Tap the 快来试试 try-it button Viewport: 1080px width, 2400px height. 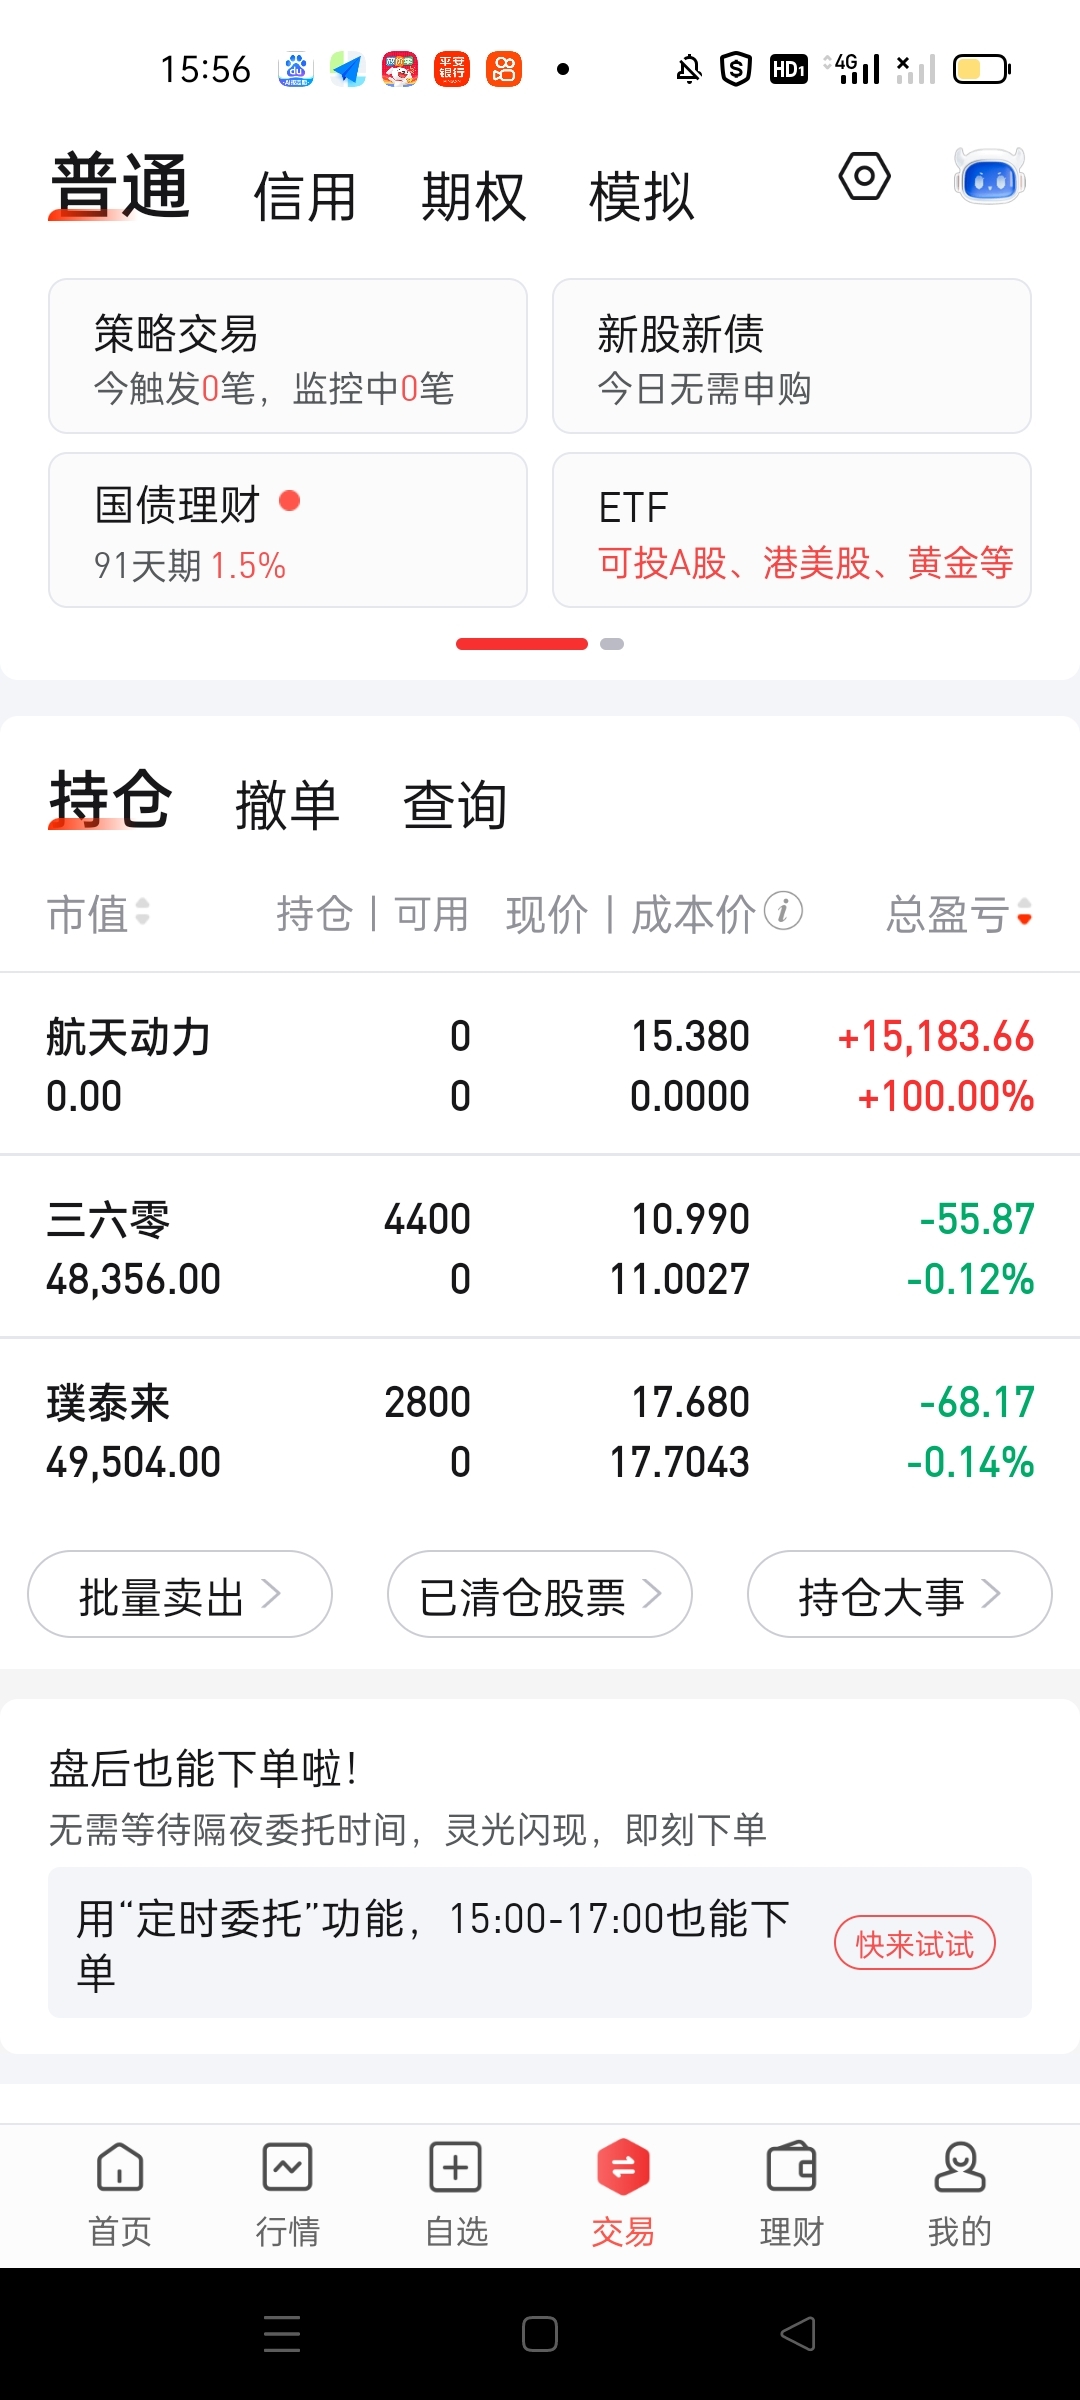click(915, 1943)
